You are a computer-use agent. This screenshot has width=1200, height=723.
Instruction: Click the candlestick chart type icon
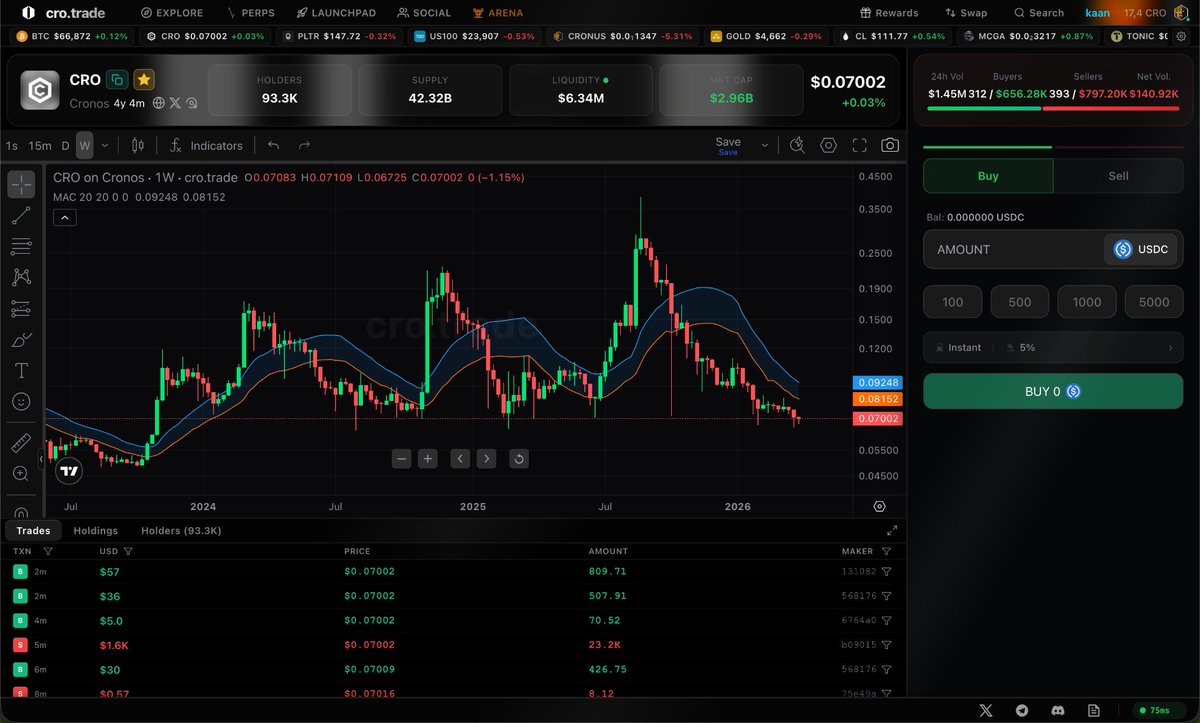(x=138, y=145)
